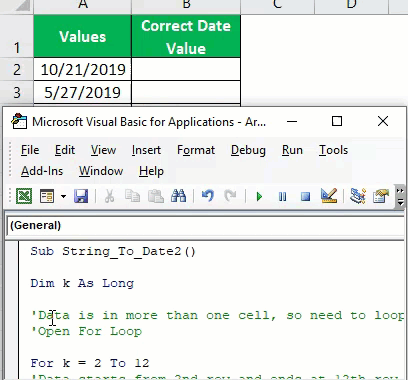Open the Help menu
This screenshot has height=380, width=408.
pyautogui.click(x=151, y=171)
